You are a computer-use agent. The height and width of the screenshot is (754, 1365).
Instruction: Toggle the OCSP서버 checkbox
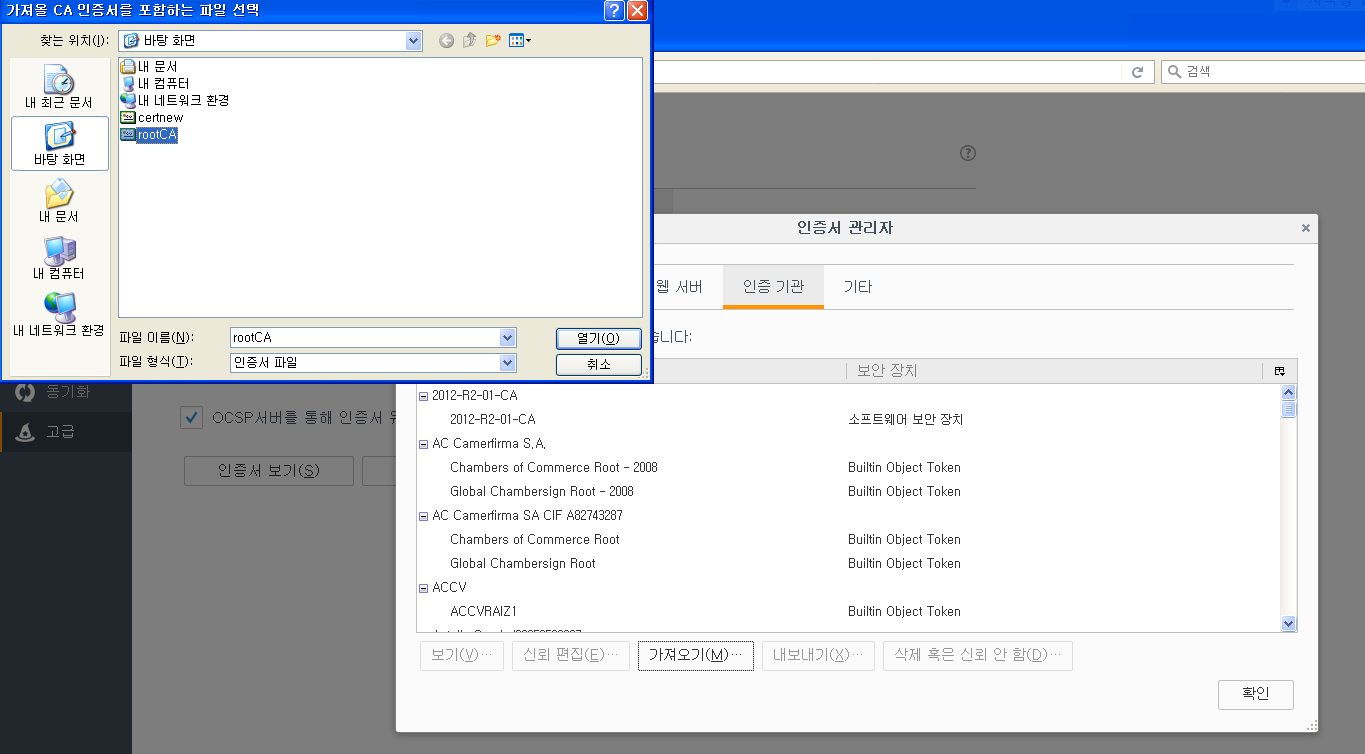click(191, 418)
